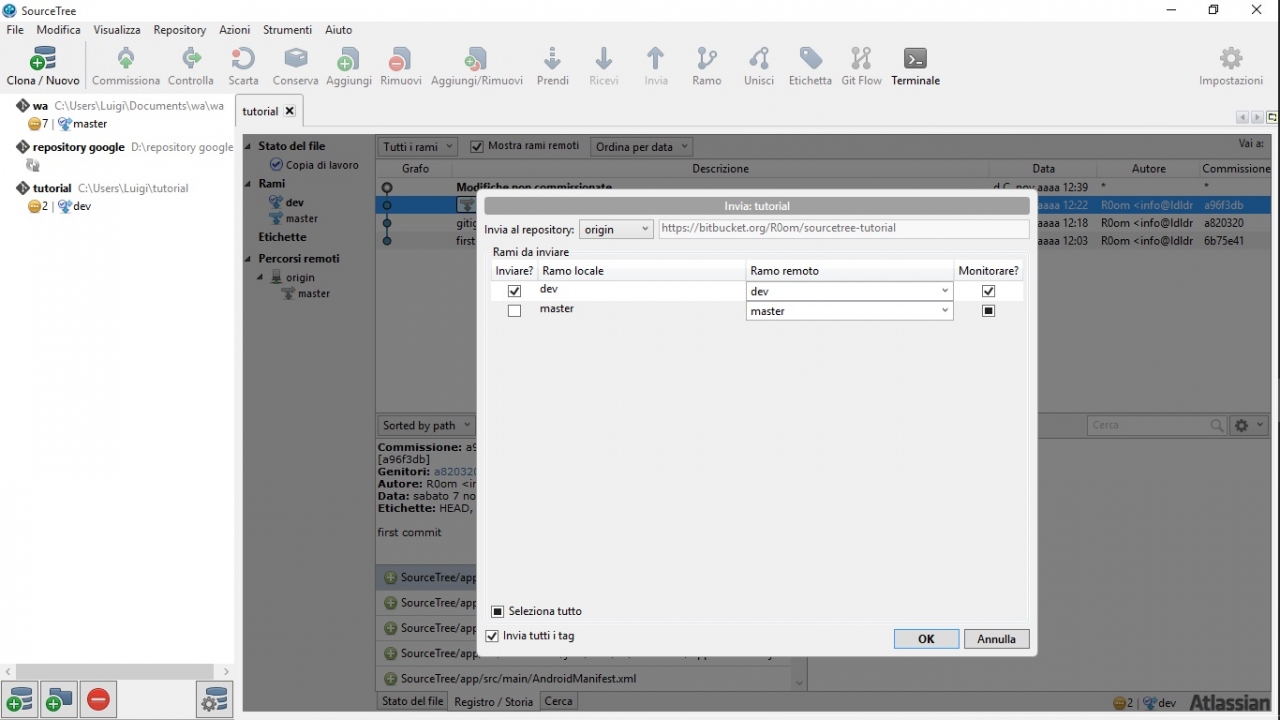Click the Prendi fetch icon
The image size is (1280, 720).
click(x=553, y=66)
